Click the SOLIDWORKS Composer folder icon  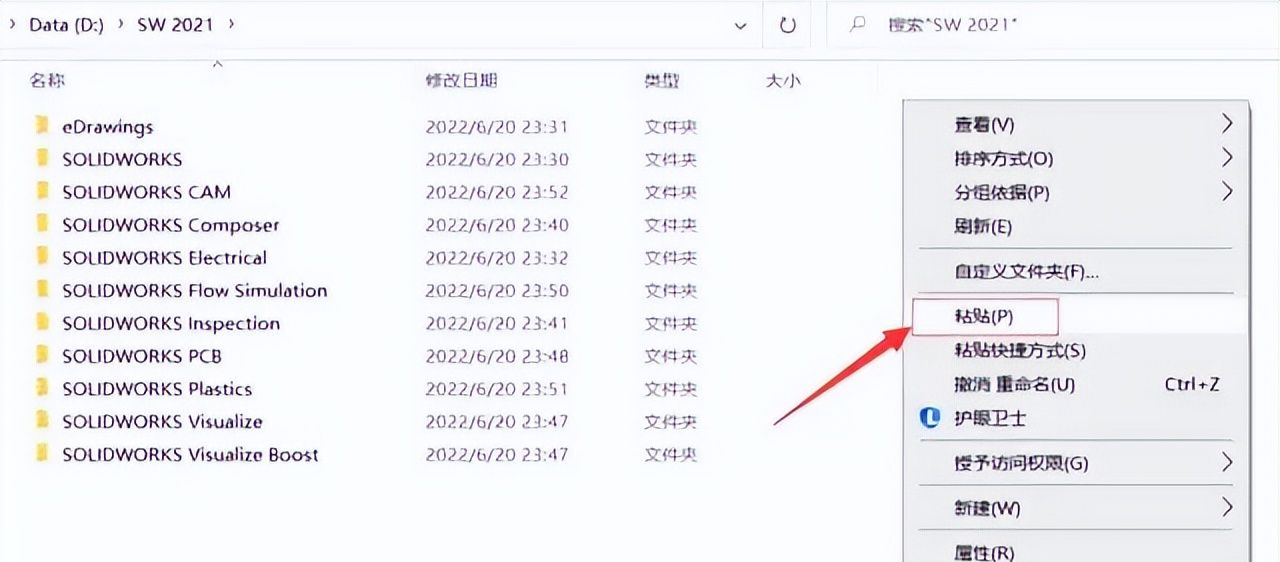tap(42, 224)
